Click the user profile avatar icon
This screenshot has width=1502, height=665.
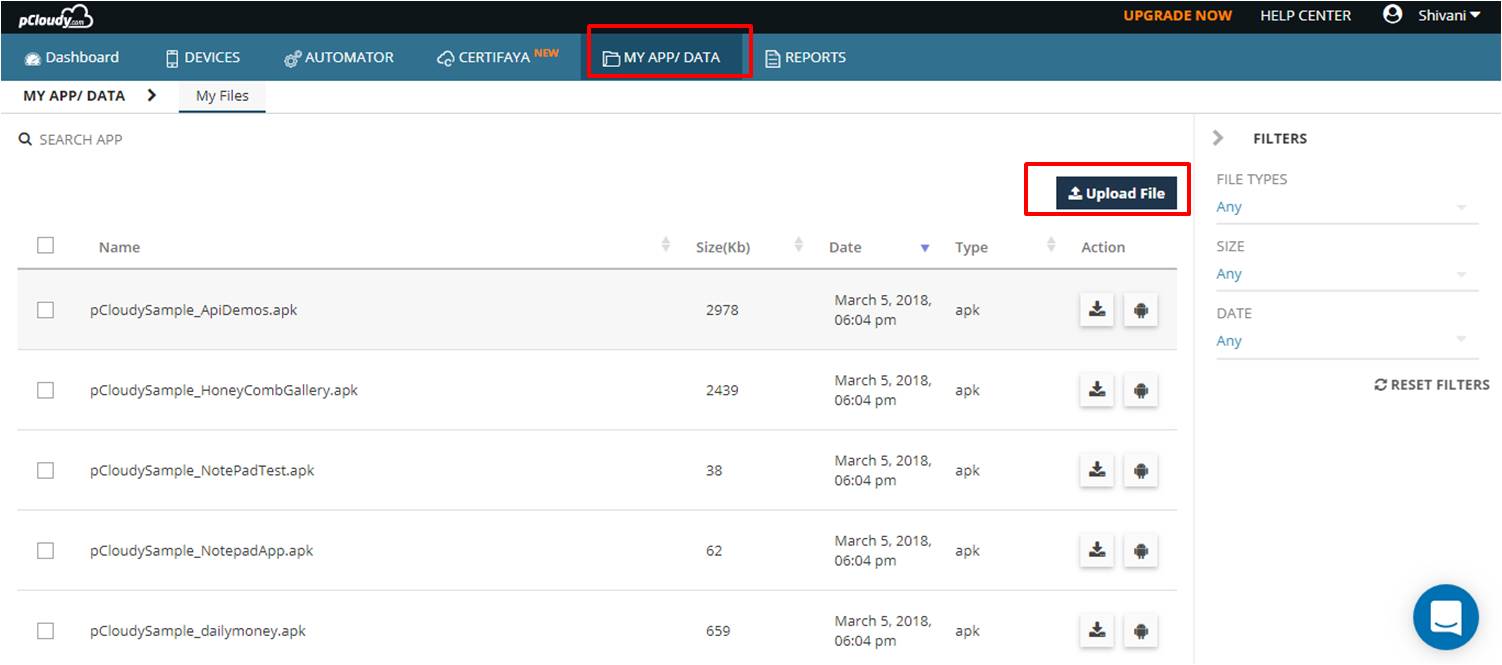click(x=1392, y=15)
